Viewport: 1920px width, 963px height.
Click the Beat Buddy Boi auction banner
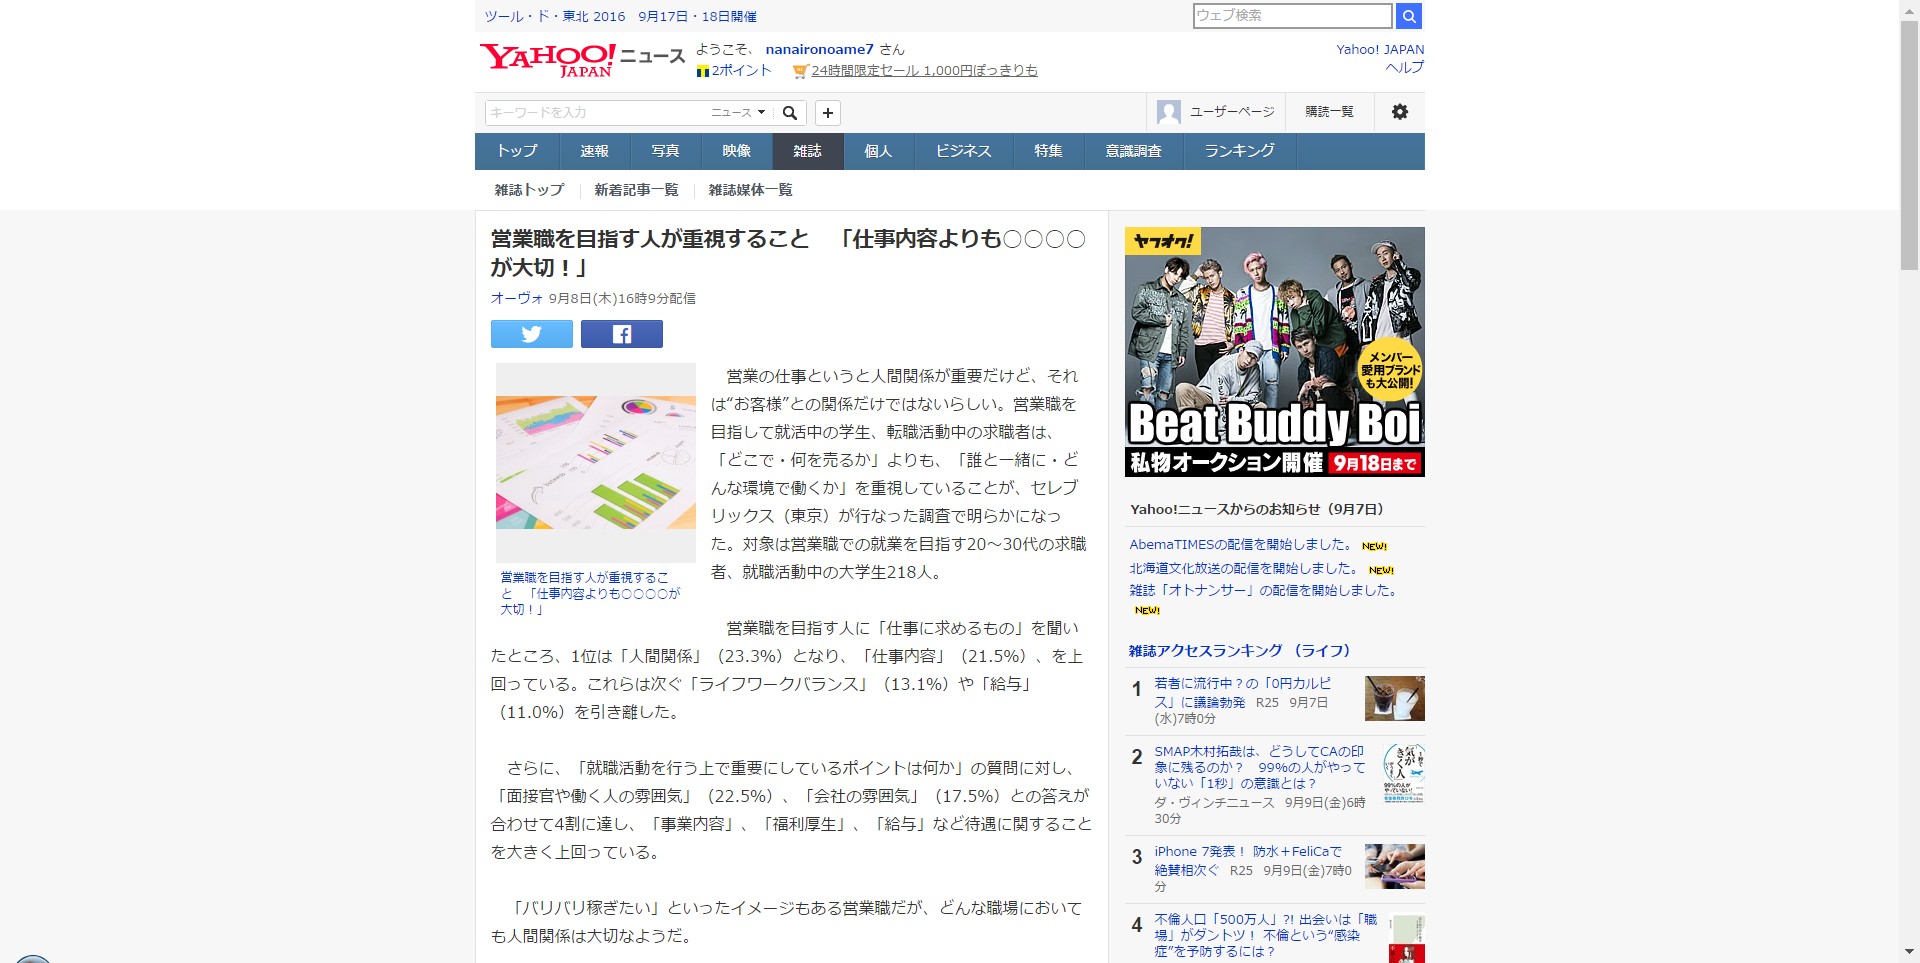tap(1275, 352)
